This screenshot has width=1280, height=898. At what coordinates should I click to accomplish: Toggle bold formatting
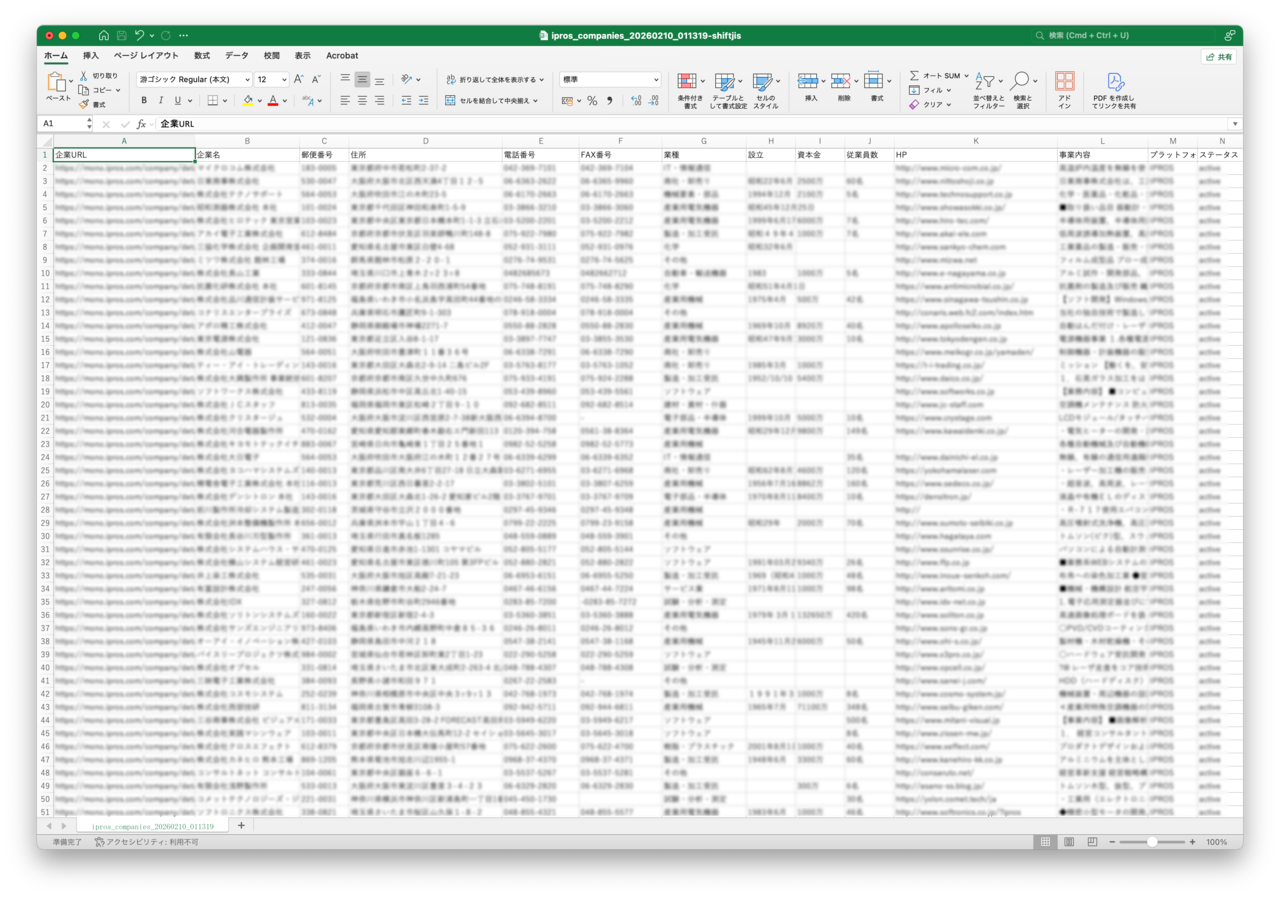(x=144, y=101)
